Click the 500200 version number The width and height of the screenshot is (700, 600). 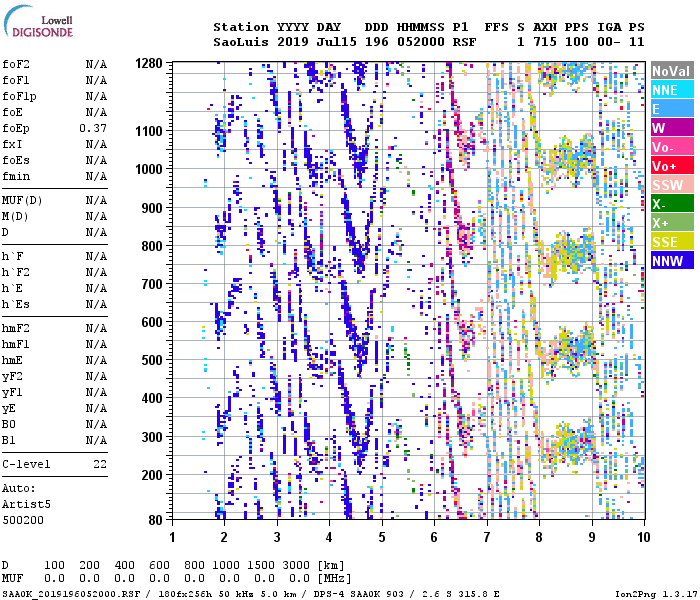pos(23,520)
